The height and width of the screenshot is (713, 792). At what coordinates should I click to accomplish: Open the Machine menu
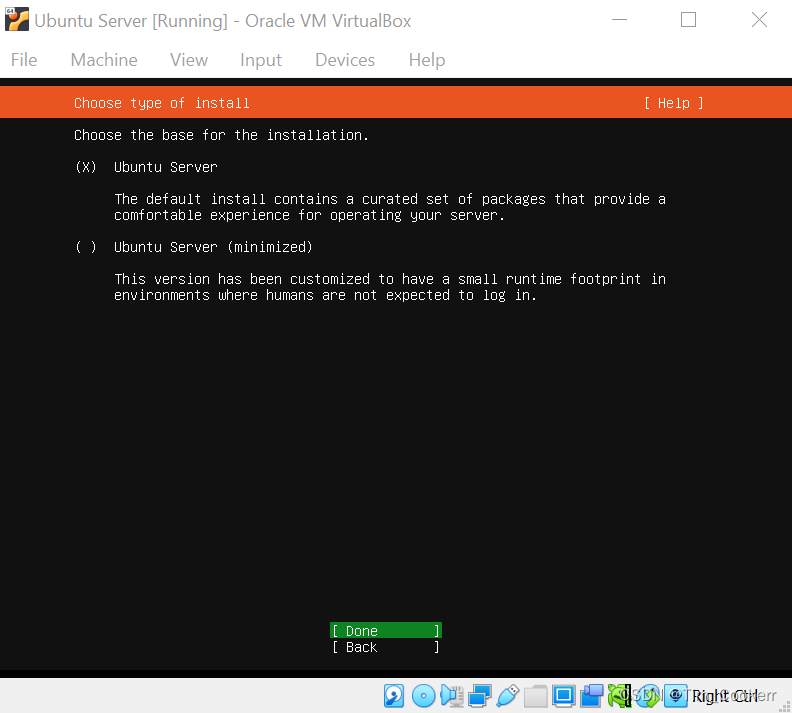104,60
